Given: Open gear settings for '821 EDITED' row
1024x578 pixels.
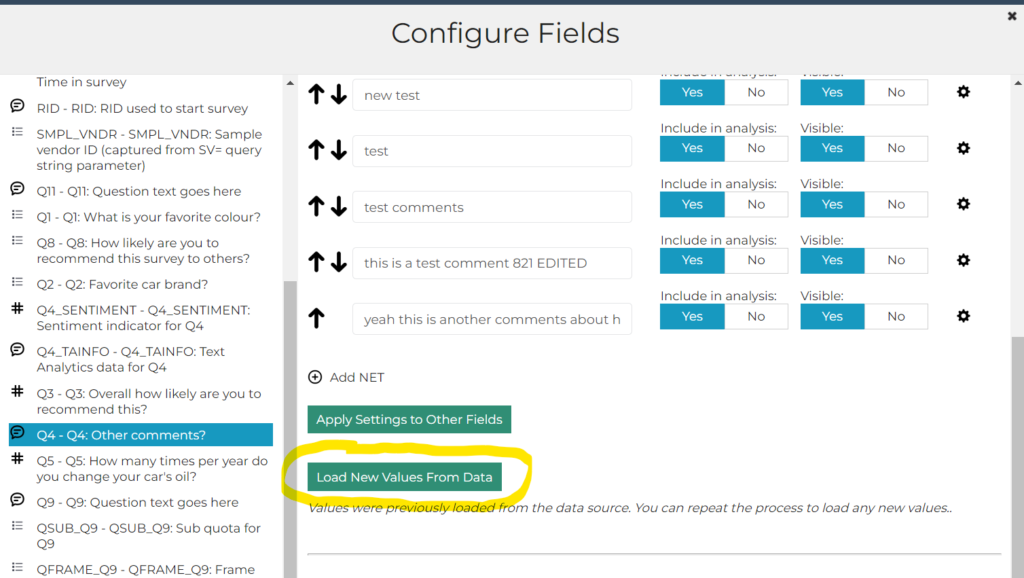Looking at the screenshot, I should (963, 261).
